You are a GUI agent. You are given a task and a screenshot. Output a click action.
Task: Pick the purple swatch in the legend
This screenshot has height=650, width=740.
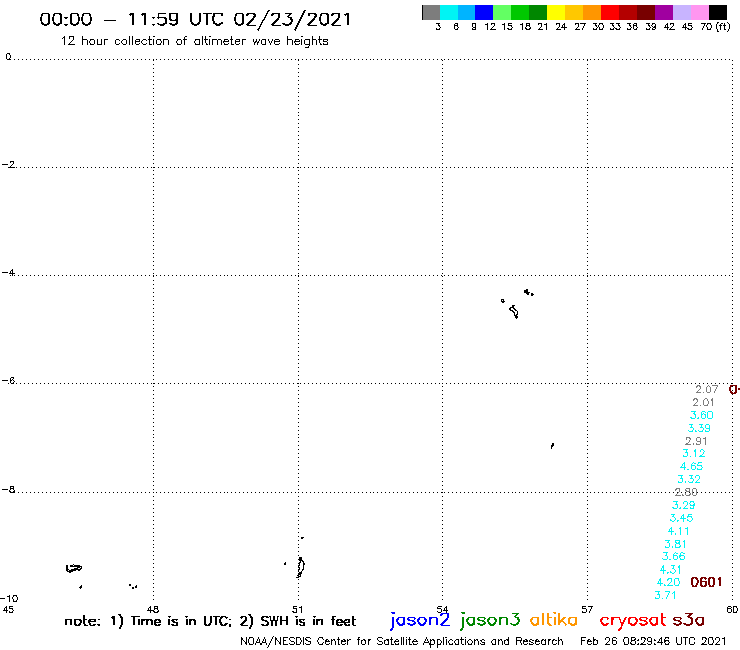[664, 12]
